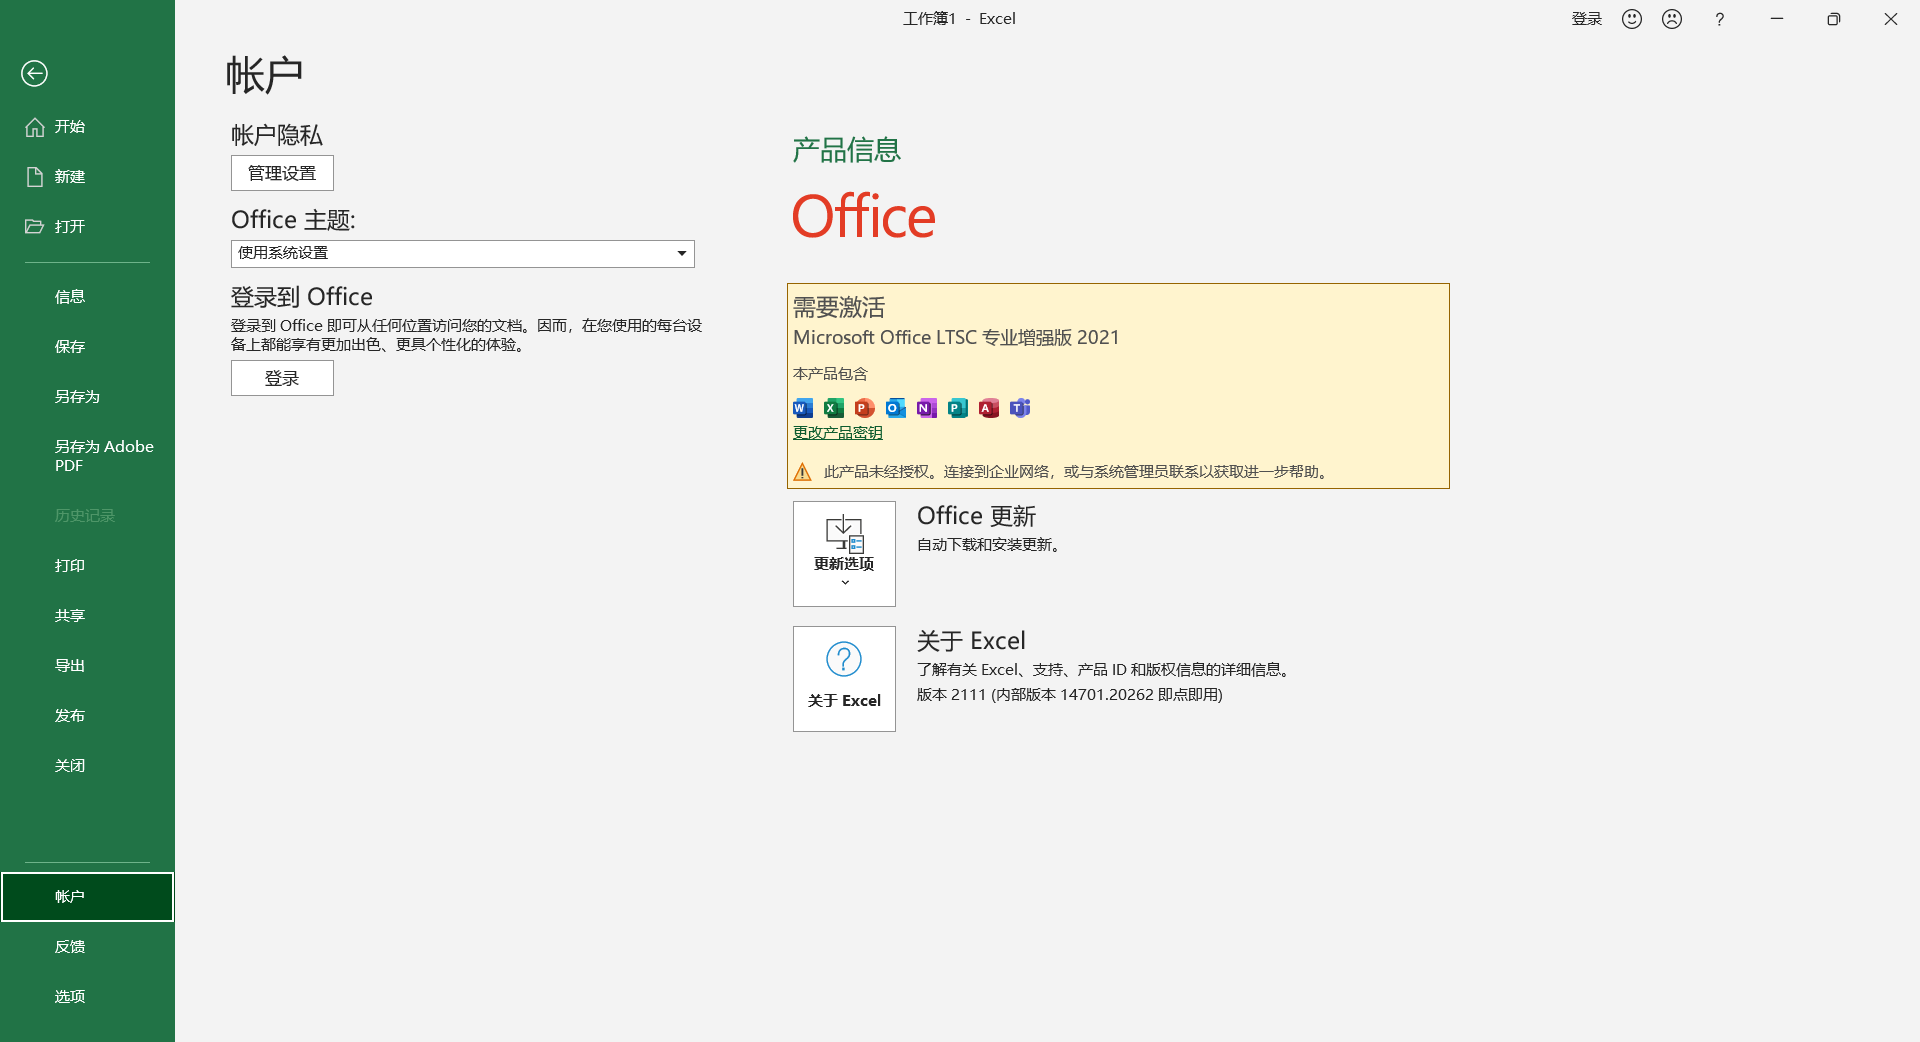Click the OneNote icon in product list
Image resolution: width=1920 pixels, height=1042 pixels.
click(x=927, y=408)
